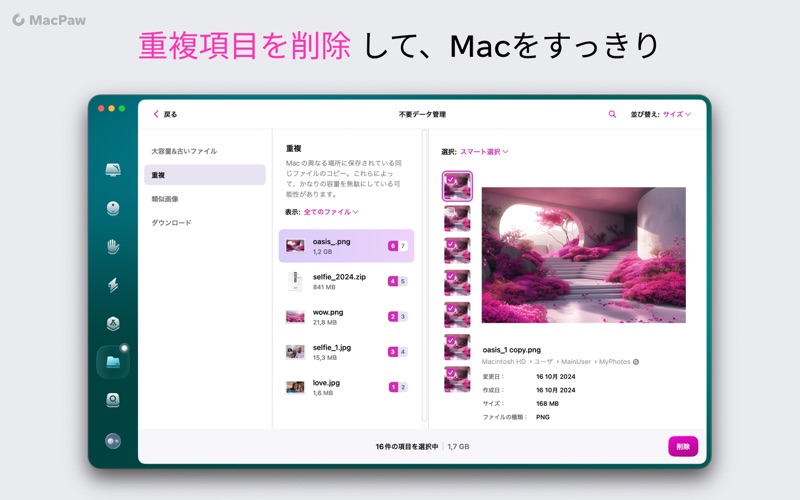
Task: Uncheck the third oasis duplicate thumbnail checkbox
Action: [450, 244]
